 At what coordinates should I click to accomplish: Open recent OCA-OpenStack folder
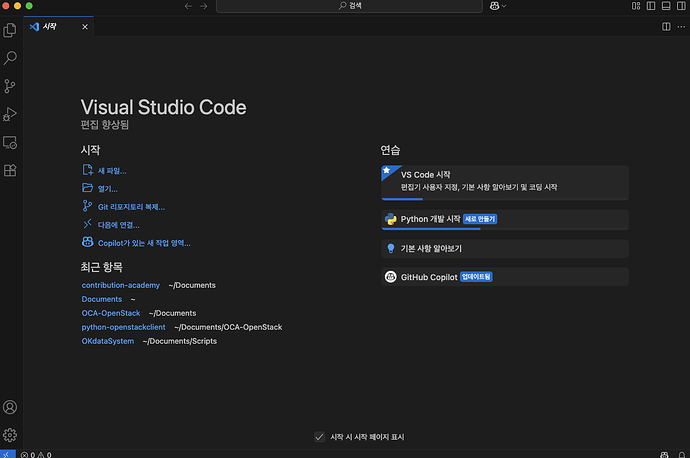(x=111, y=313)
